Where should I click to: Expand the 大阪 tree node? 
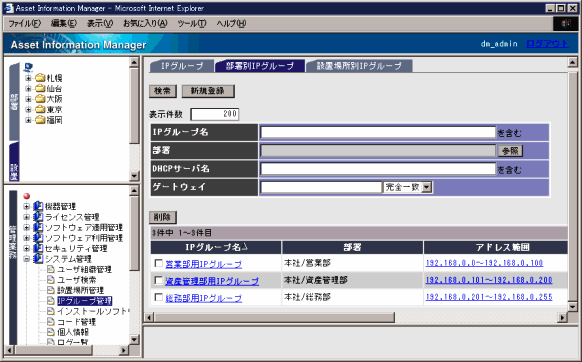[x=28, y=99]
